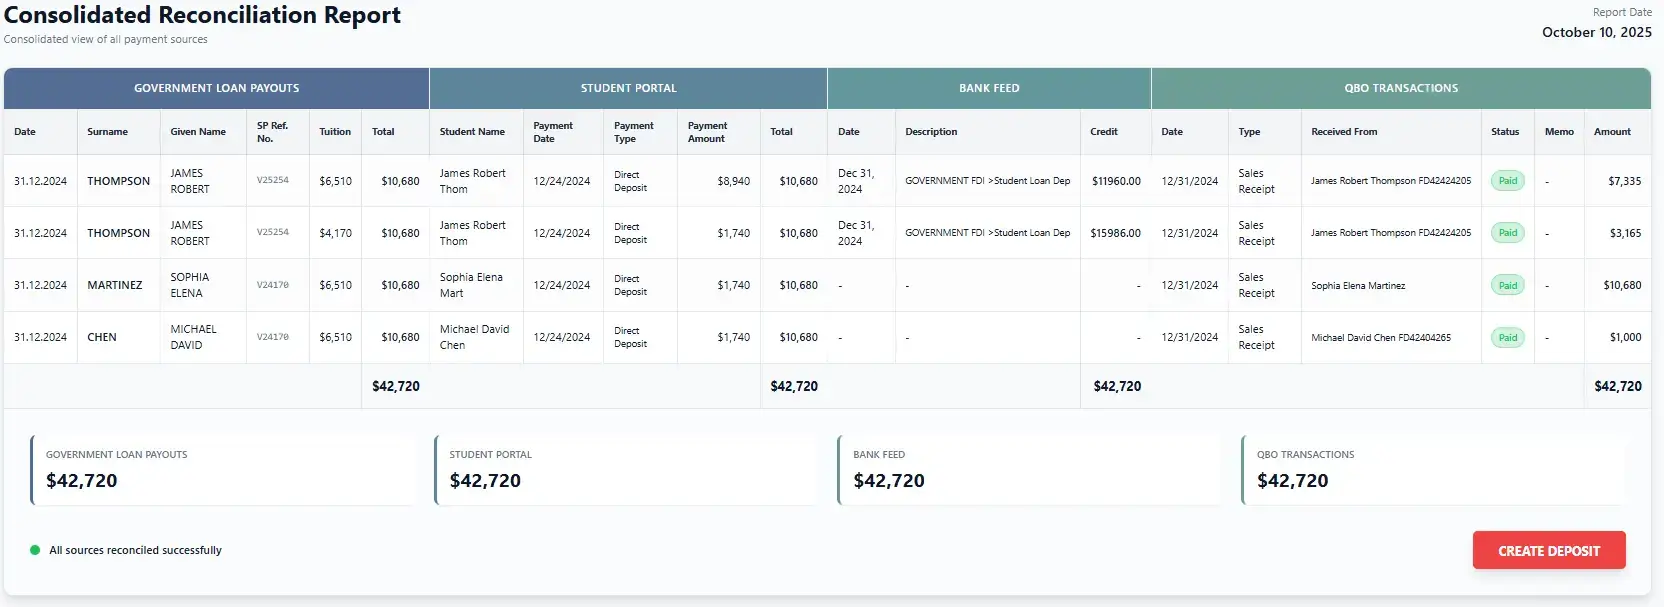The image size is (1664, 607).
Task: Select the Bank Feed table header
Action: pyautogui.click(x=989, y=88)
